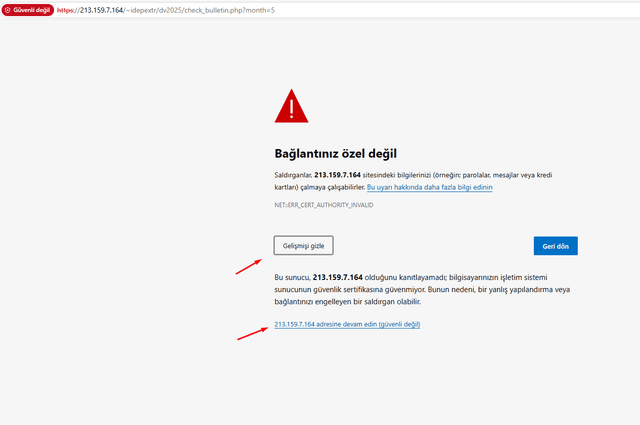Click the bold 213.159.7.164 after 'Bu sunucu'
This screenshot has width=640, height=425.
pyautogui.click(x=338, y=277)
